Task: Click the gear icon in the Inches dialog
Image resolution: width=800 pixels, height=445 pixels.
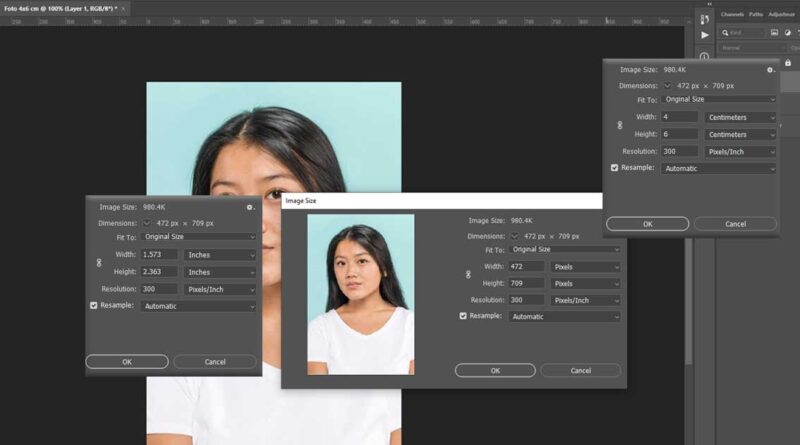Action: pyautogui.click(x=250, y=207)
